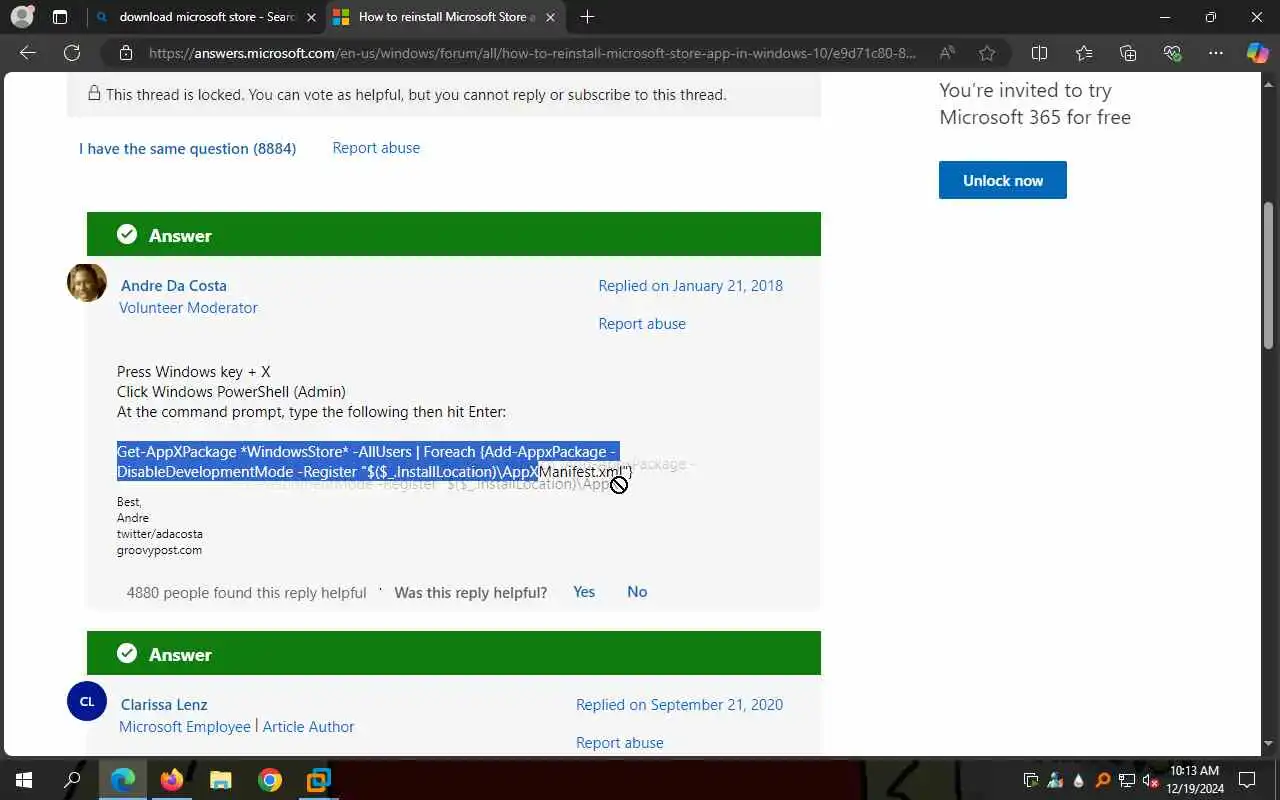Click the 'Microsoft Employee' label
This screenshot has height=800, width=1280.
[185, 726]
